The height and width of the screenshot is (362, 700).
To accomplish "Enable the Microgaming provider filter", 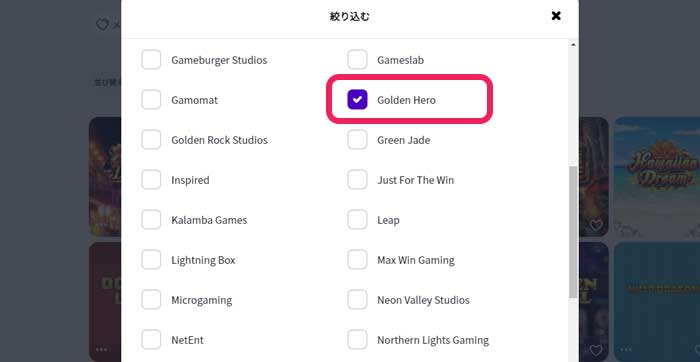I will click(151, 300).
